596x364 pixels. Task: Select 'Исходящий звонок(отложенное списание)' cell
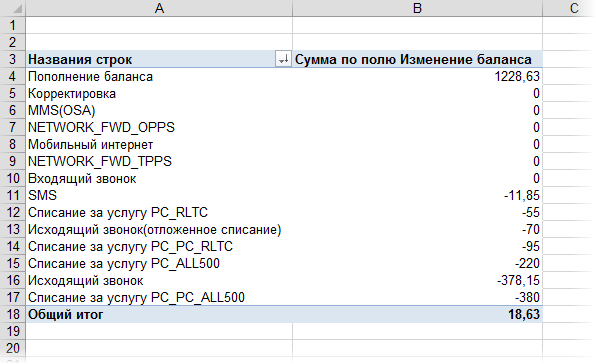(159, 229)
